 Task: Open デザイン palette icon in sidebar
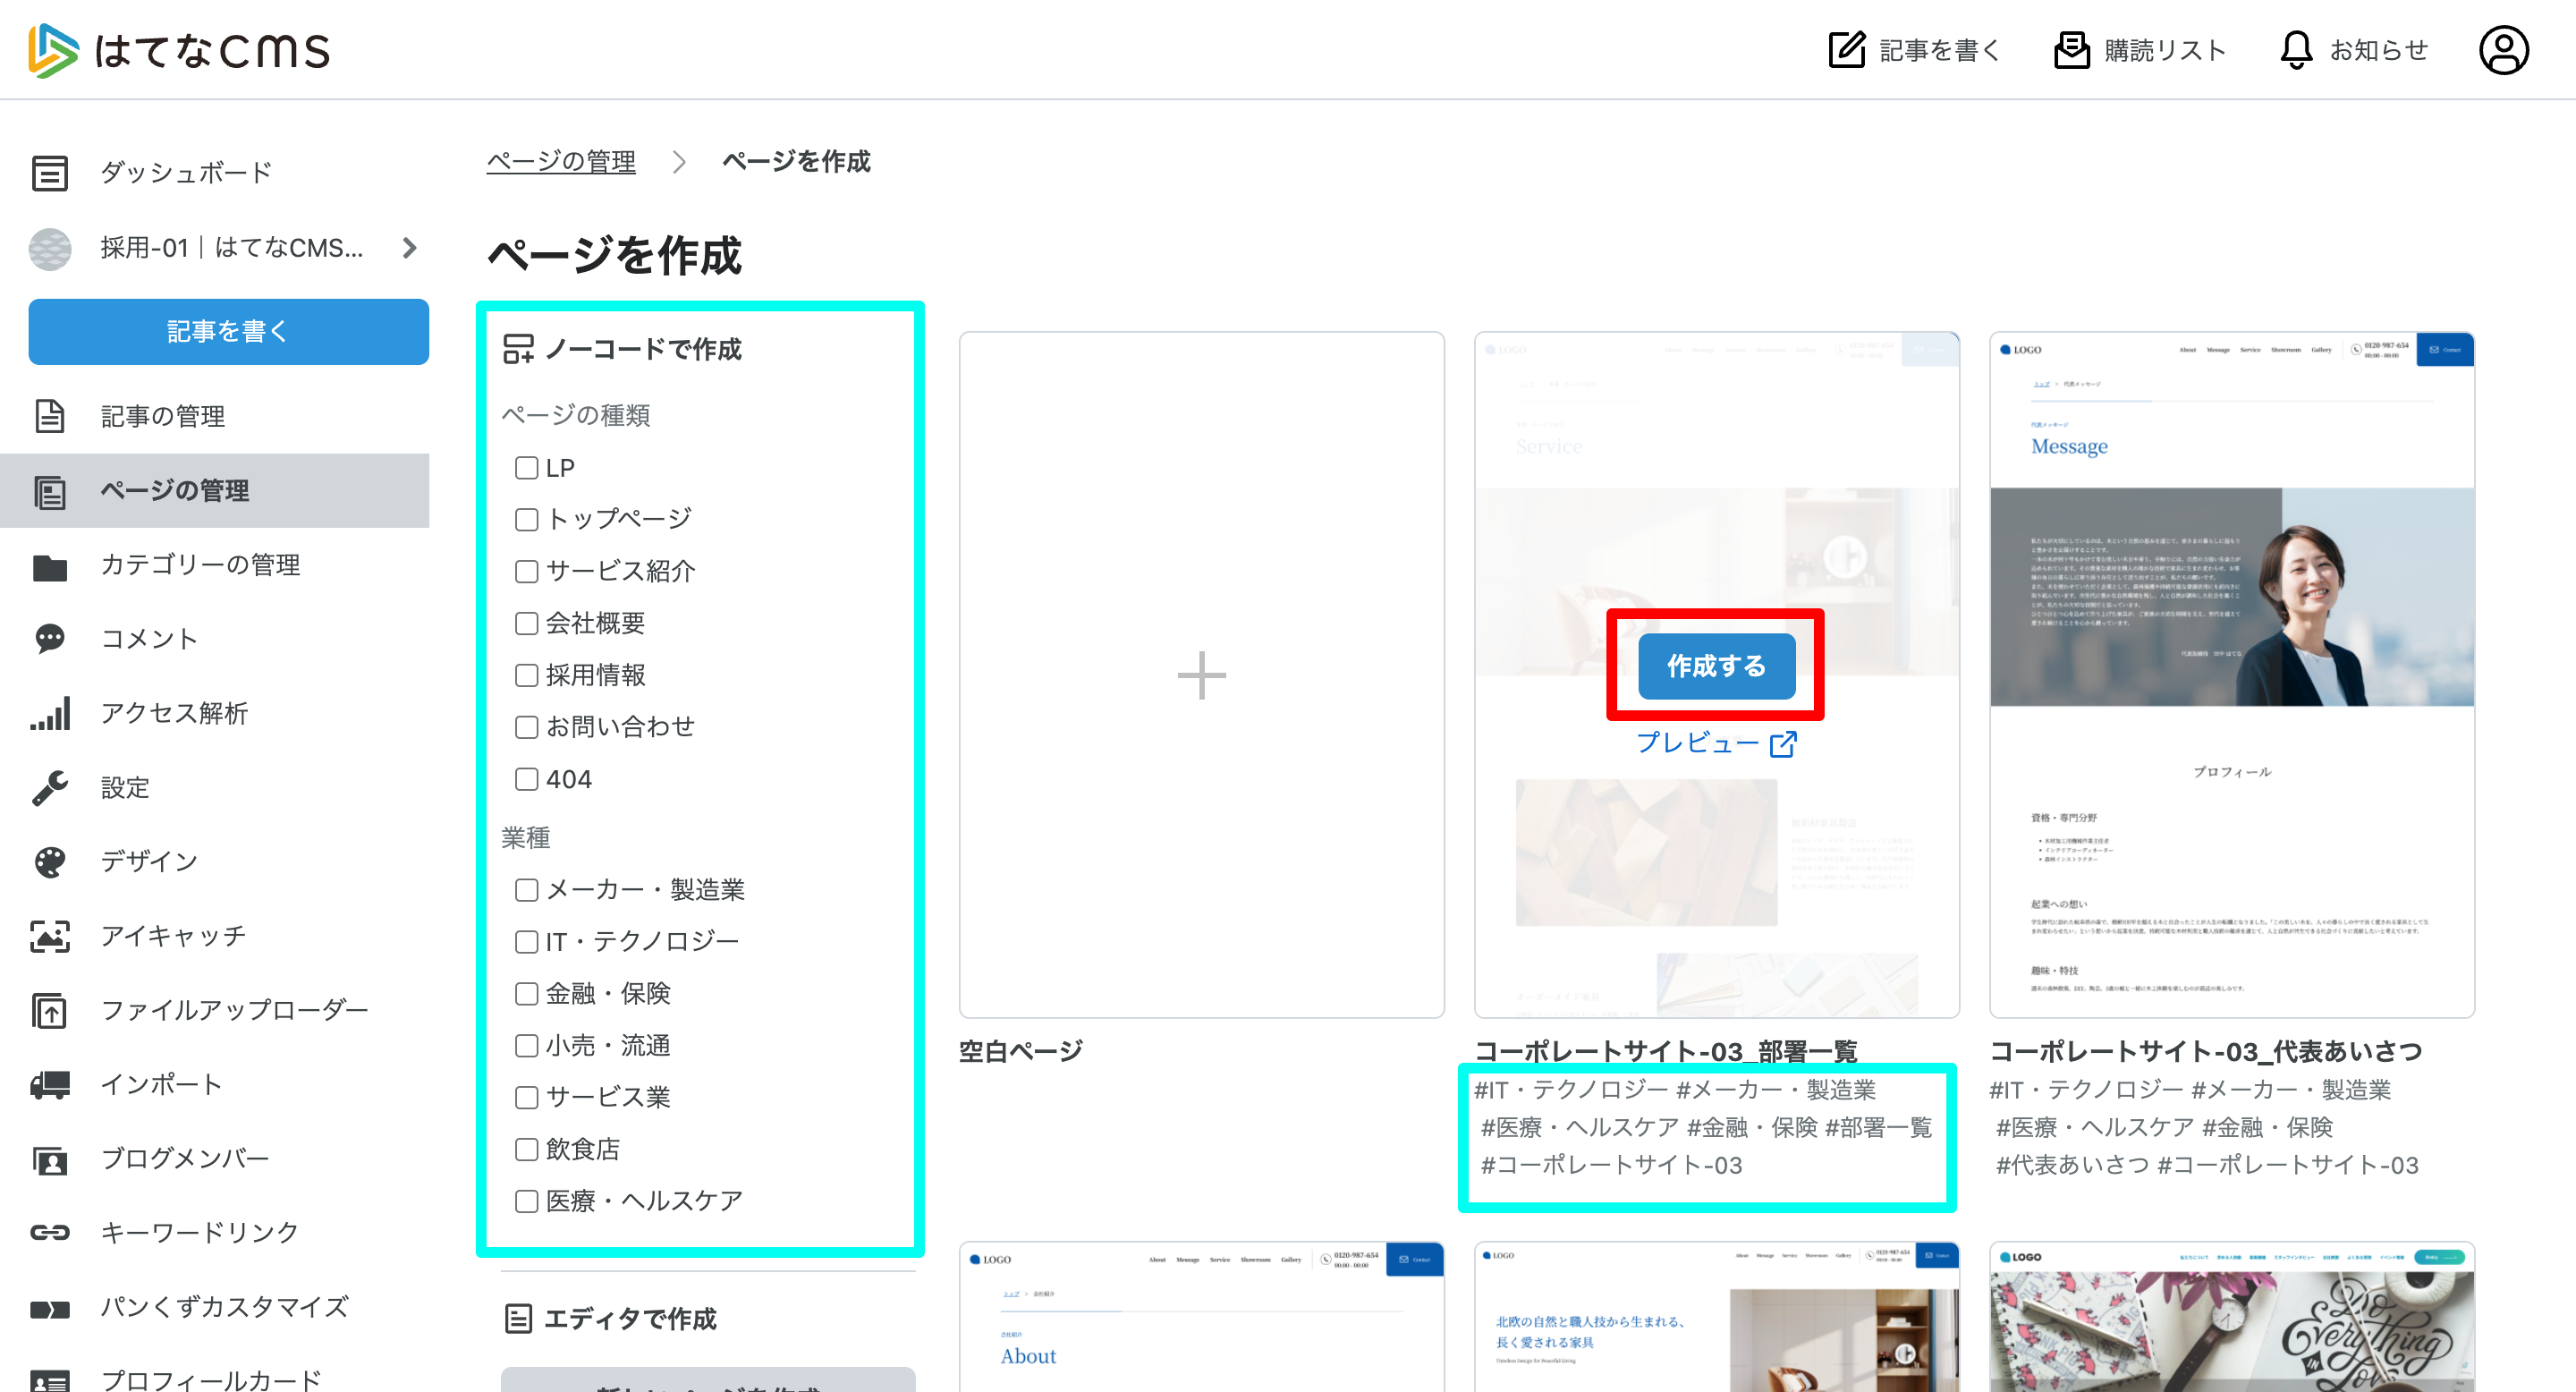[x=50, y=861]
